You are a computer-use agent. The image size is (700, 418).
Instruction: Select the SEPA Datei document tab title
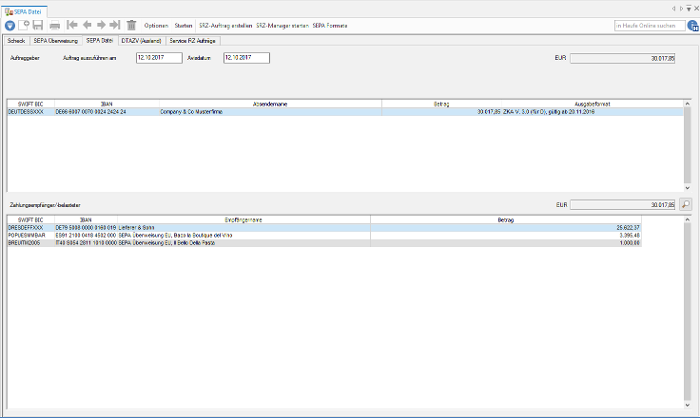28,12
